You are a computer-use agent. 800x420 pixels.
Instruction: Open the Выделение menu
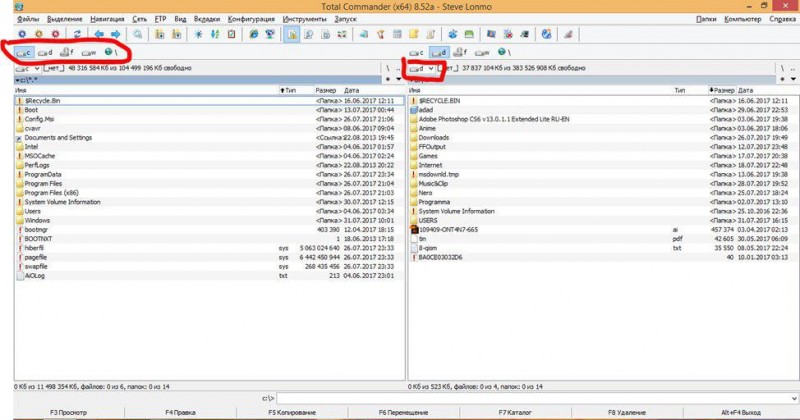point(64,19)
